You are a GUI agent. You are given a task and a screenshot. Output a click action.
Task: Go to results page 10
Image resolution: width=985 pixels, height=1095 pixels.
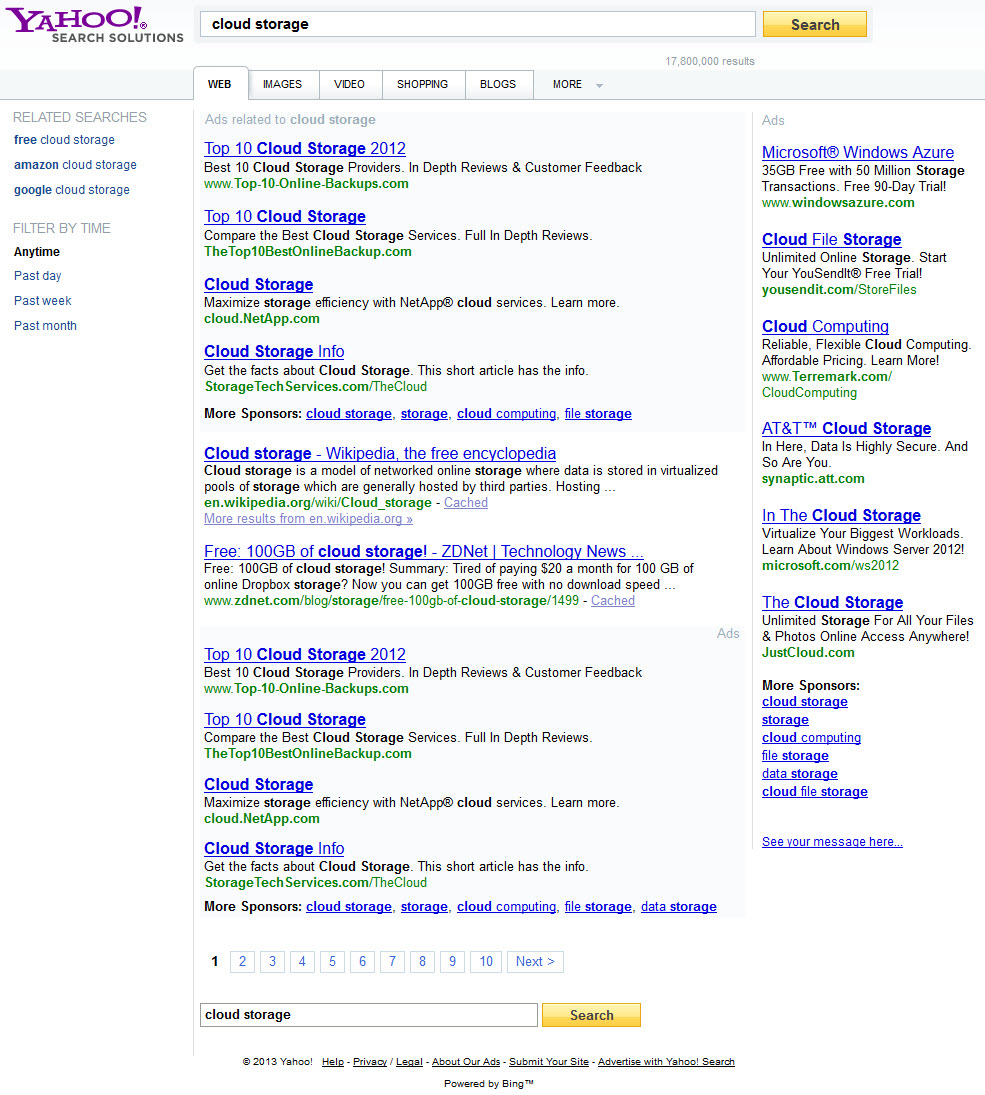coord(486,962)
